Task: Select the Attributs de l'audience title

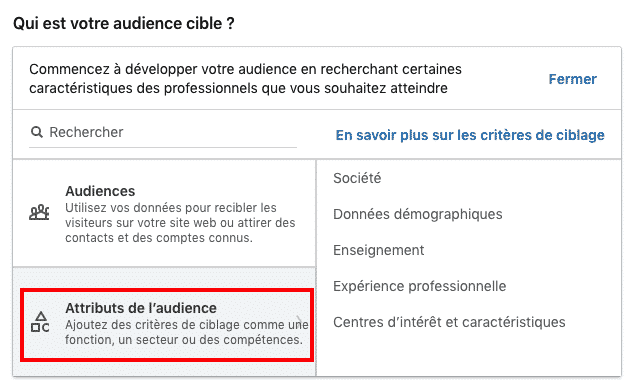Action: pyautogui.click(x=141, y=308)
